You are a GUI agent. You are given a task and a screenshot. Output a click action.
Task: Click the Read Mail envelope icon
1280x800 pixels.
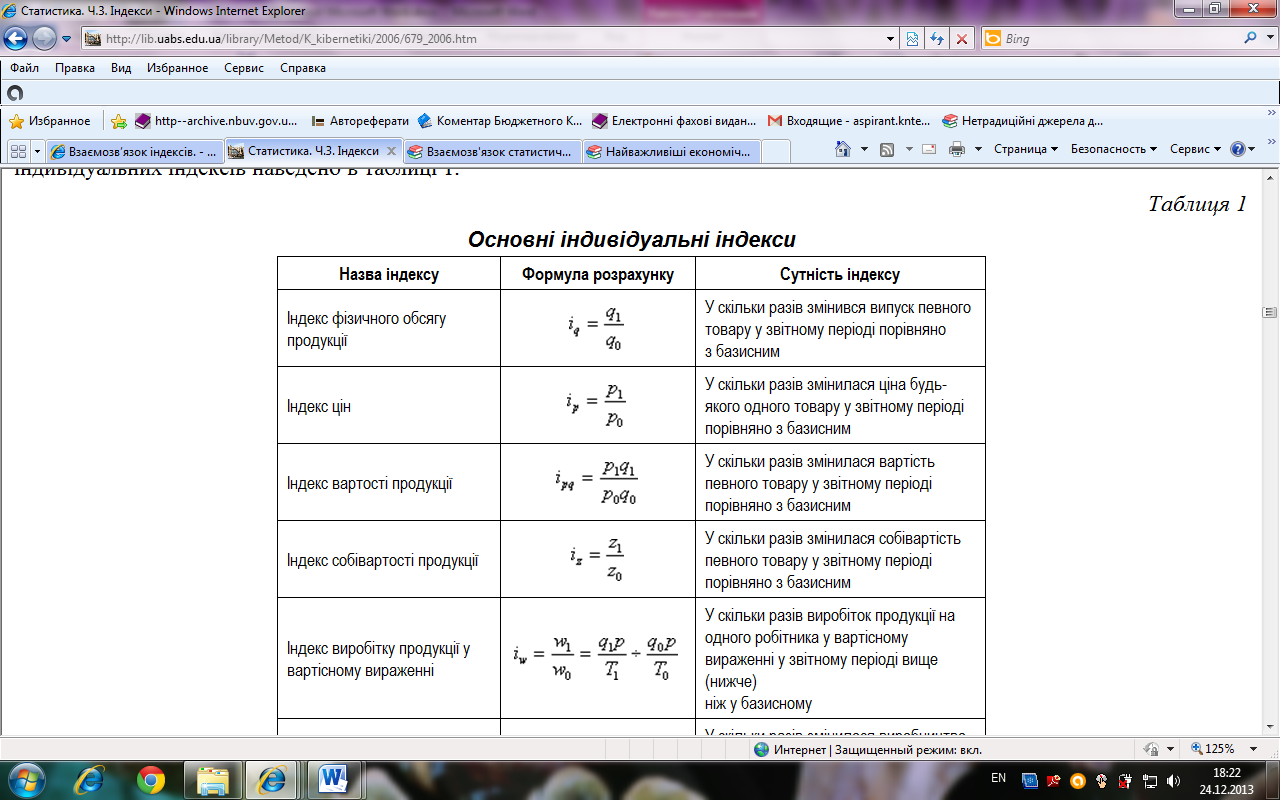tap(929, 149)
